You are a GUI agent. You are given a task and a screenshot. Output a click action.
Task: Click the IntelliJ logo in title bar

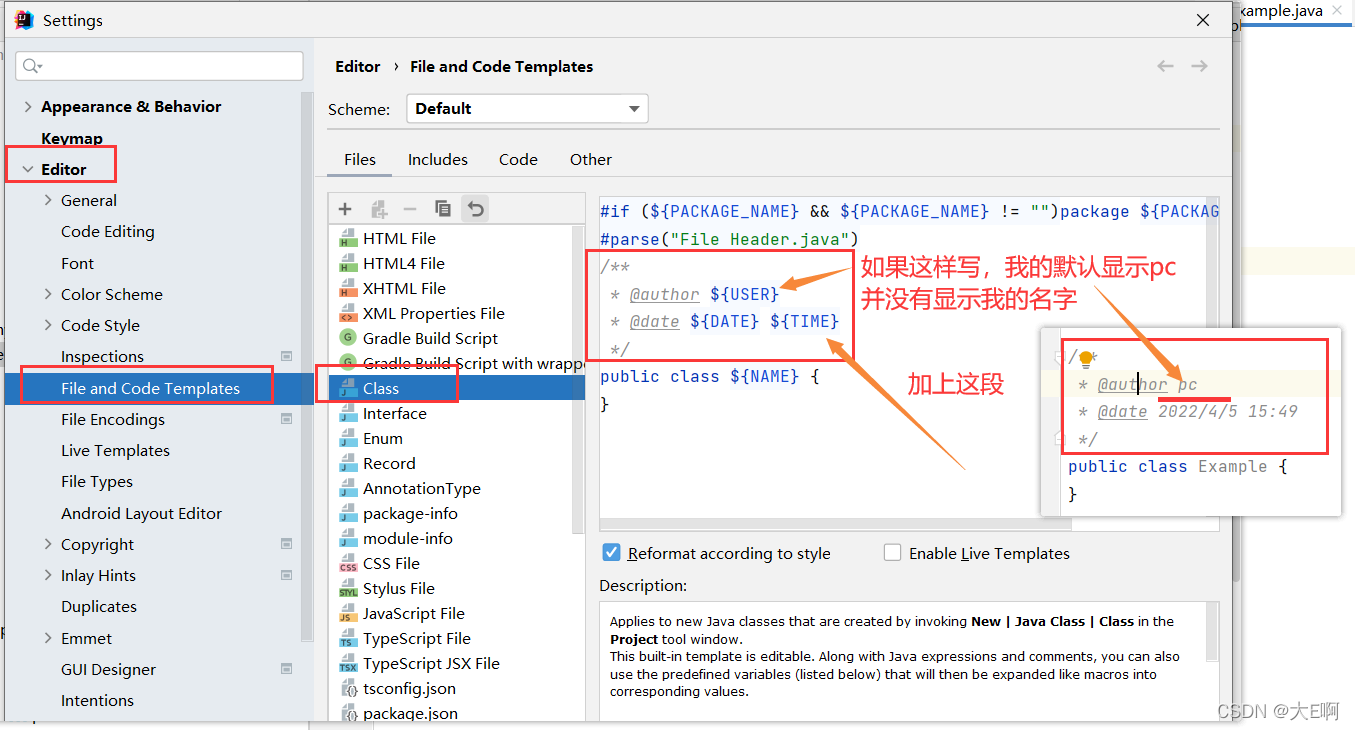point(24,20)
